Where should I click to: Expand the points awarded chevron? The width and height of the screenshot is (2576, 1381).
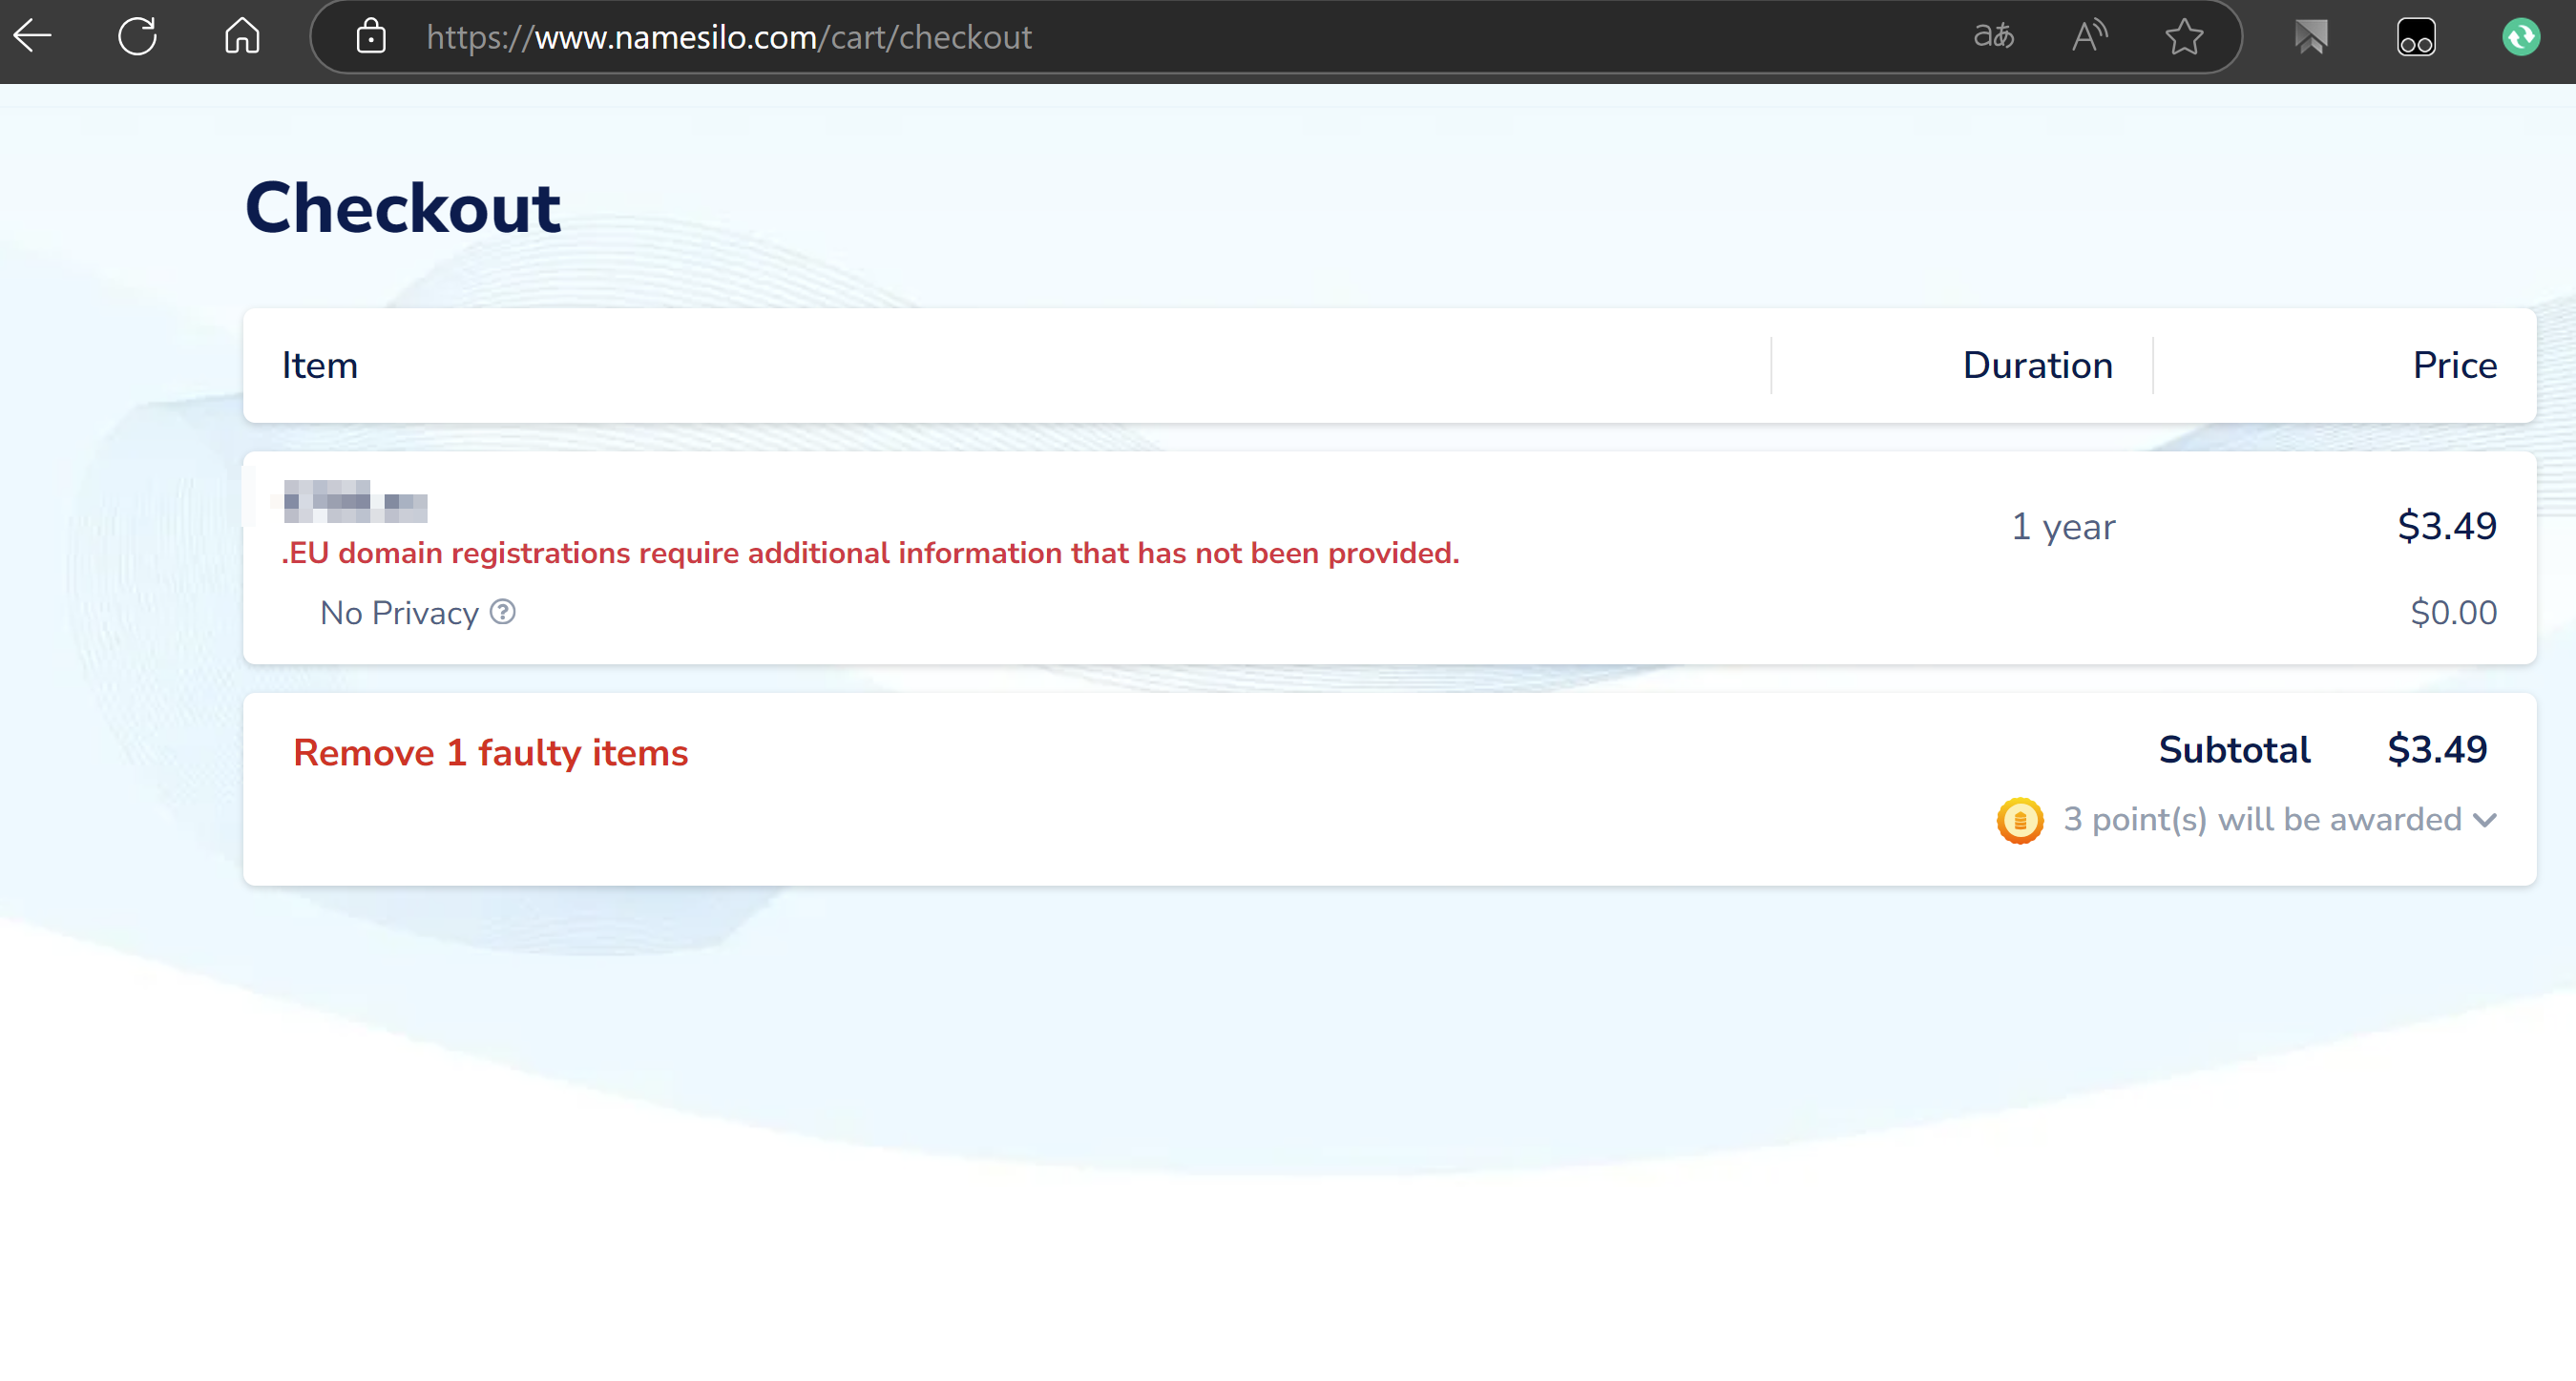tap(2485, 820)
